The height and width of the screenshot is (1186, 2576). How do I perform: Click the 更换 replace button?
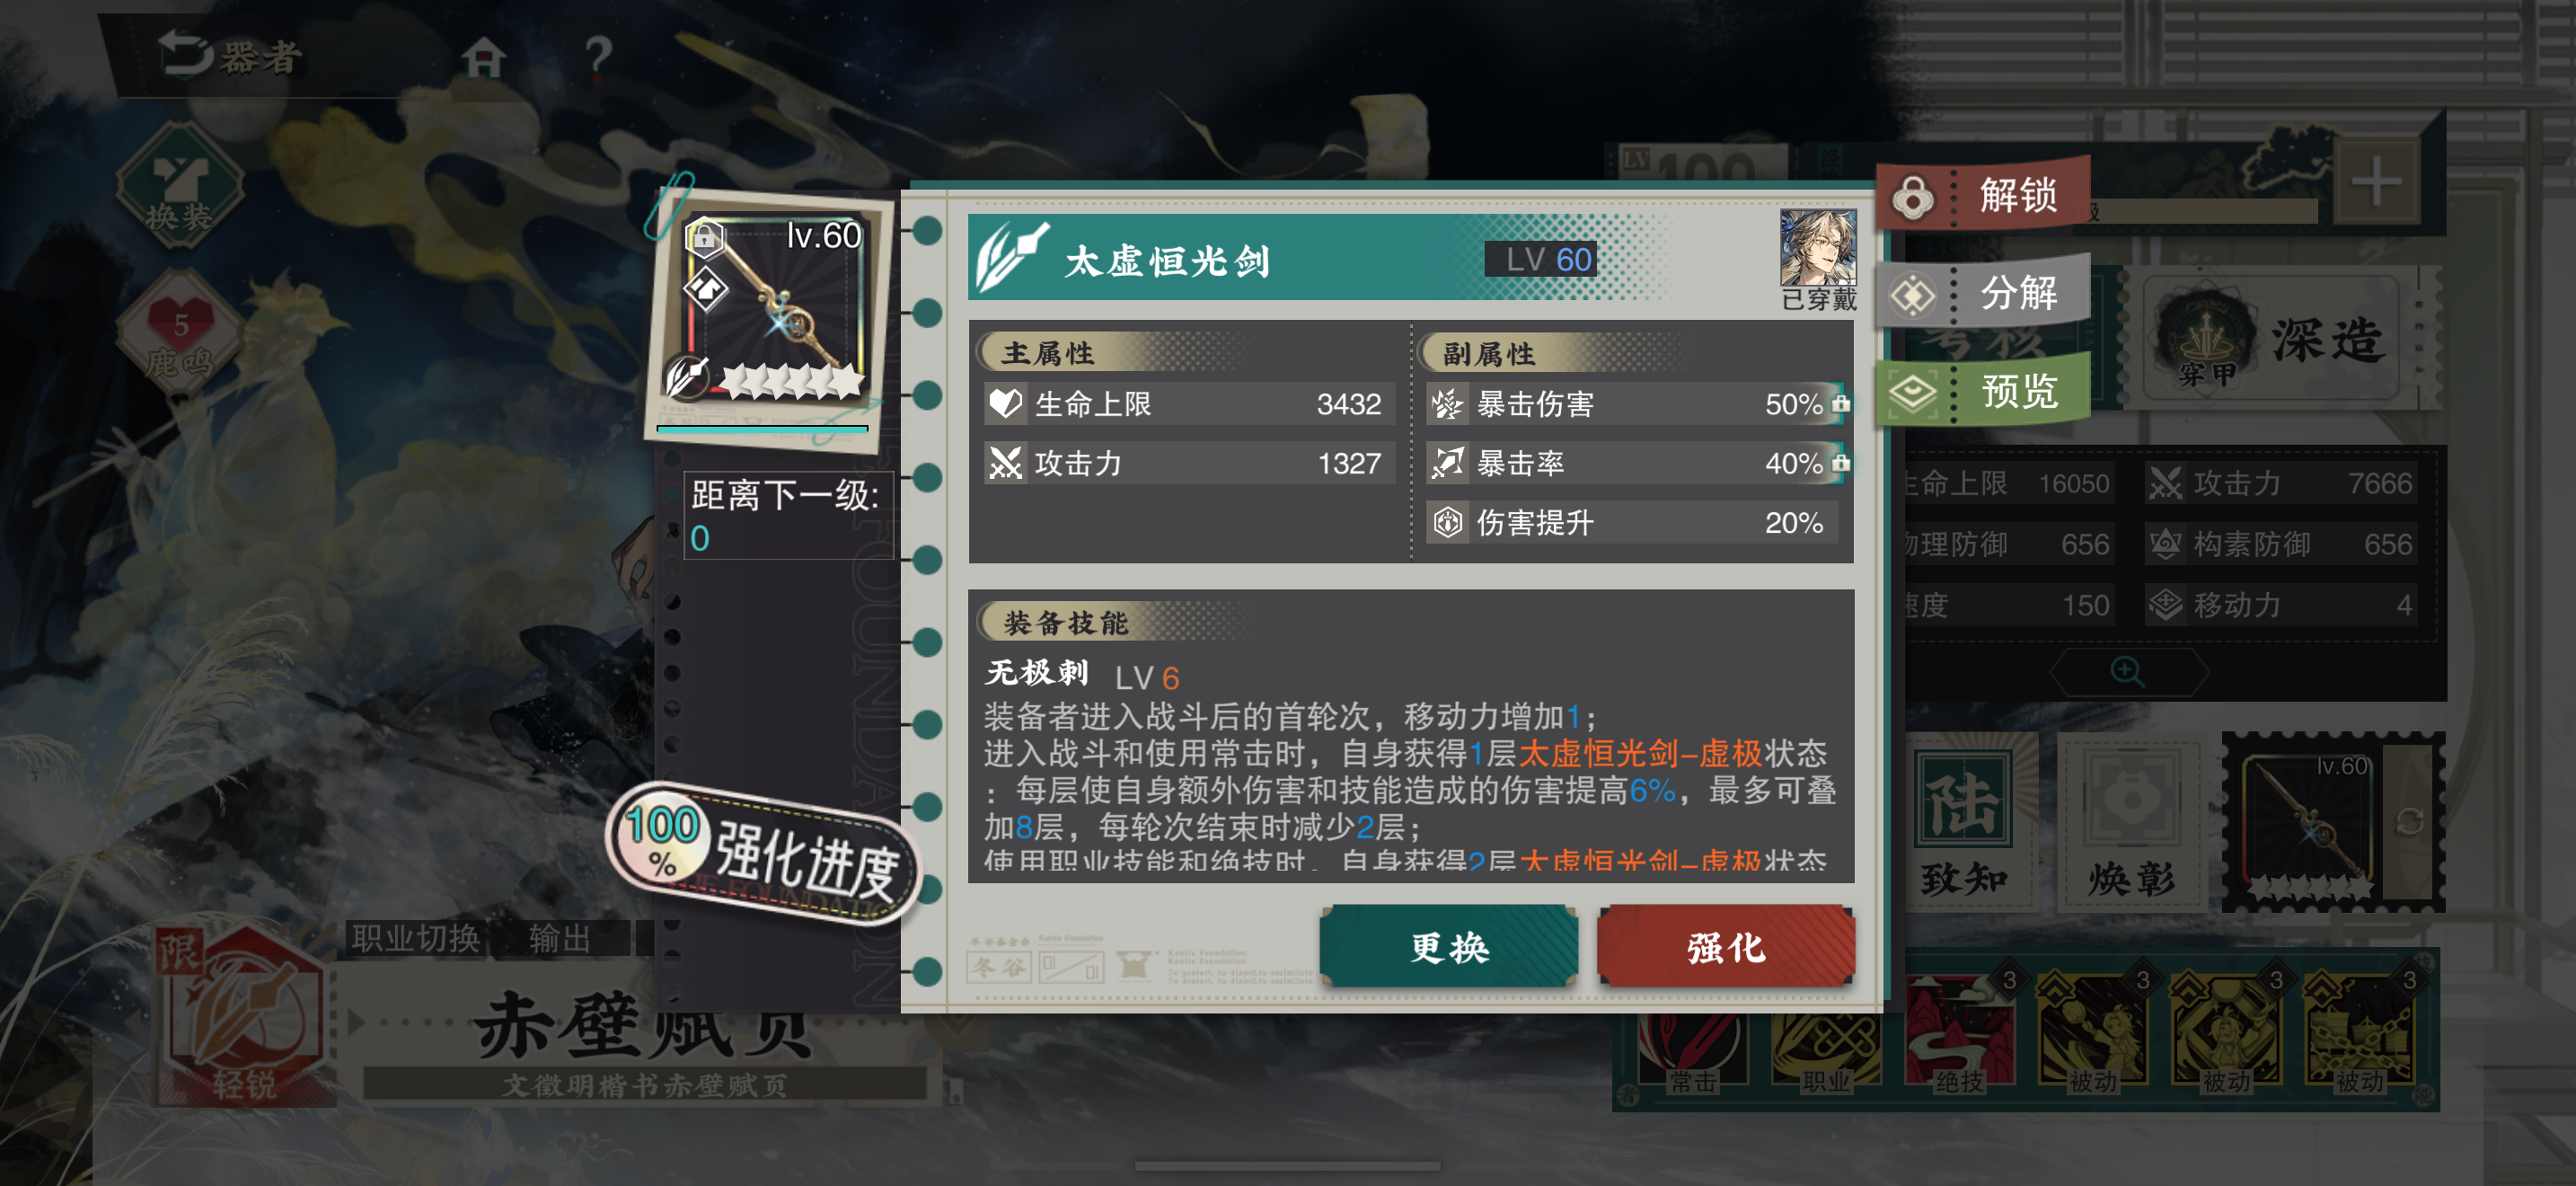pyautogui.click(x=1449, y=946)
